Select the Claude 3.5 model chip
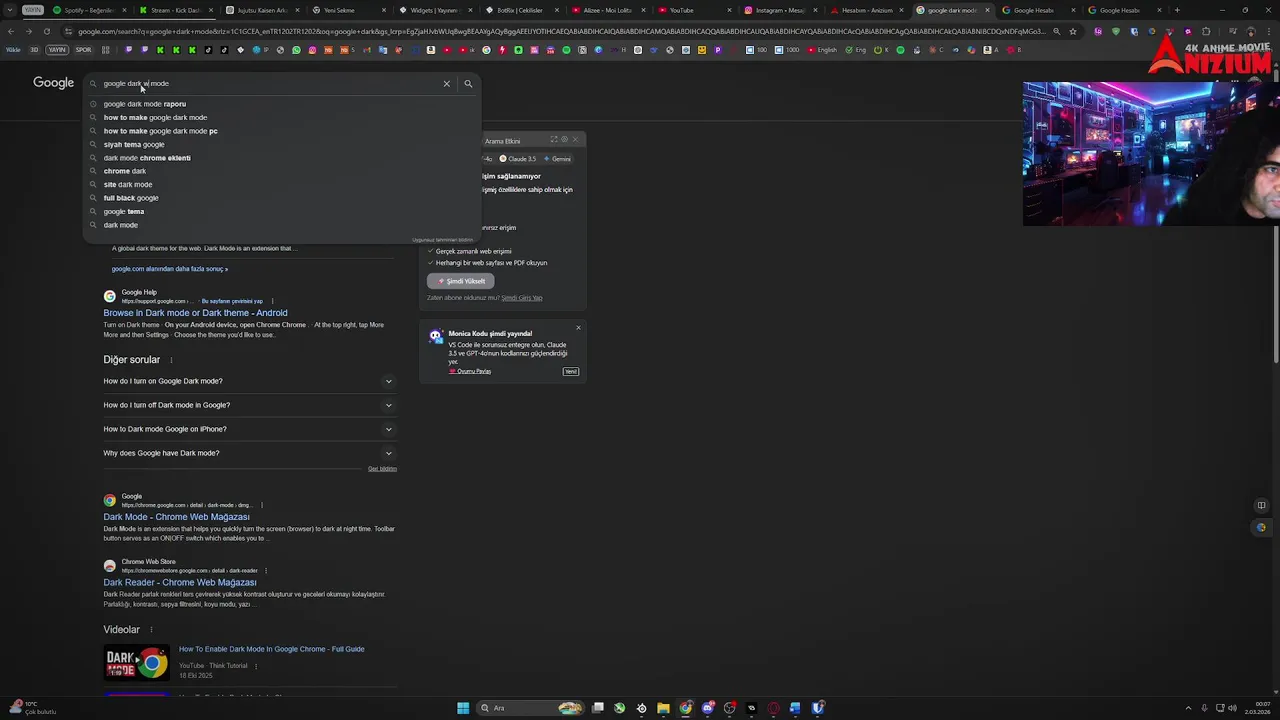Viewport: 1280px width, 720px height. (x=518, y=159)
